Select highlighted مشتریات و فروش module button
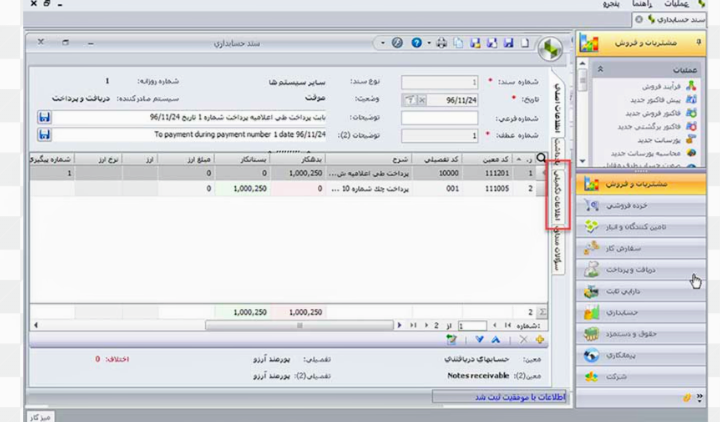Image resolution: width=720 pixels, height=422 pixels. (x=641, y=184)
